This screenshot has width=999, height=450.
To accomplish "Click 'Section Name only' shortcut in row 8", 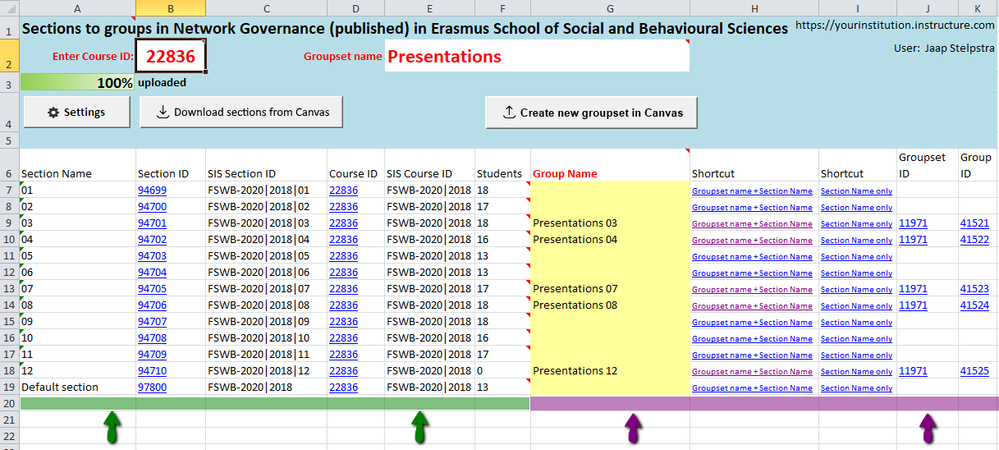I will pos(856,207).
